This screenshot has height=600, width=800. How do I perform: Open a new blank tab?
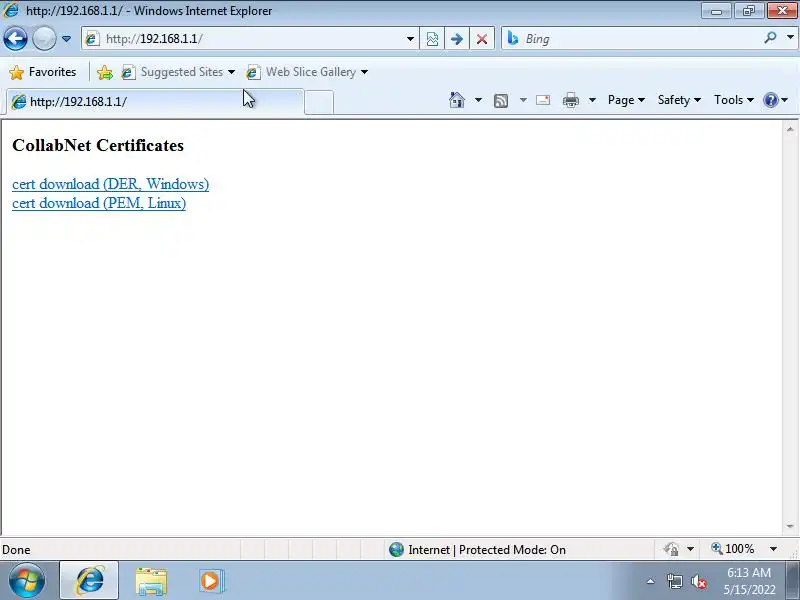coord(319,102)
